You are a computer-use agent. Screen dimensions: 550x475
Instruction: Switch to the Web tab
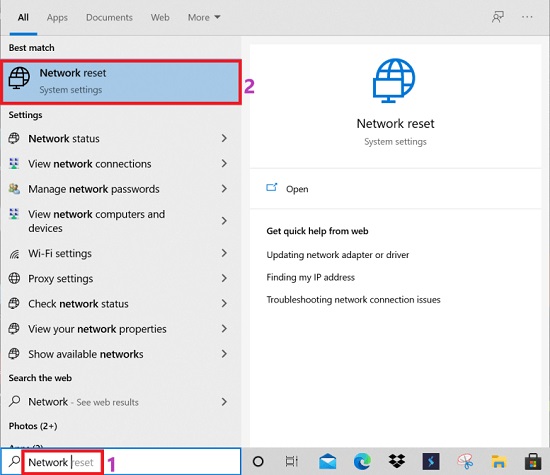point(160,18)
